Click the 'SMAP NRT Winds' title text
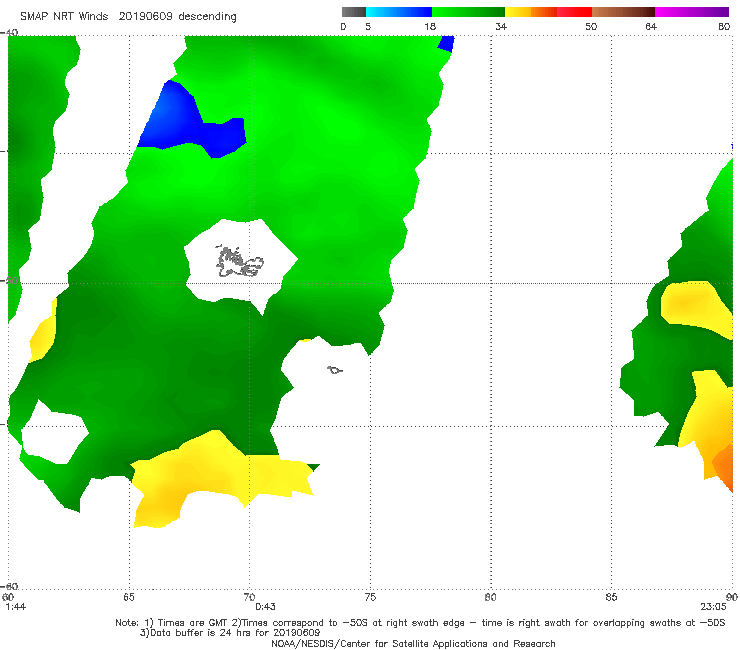 point(64,16)
